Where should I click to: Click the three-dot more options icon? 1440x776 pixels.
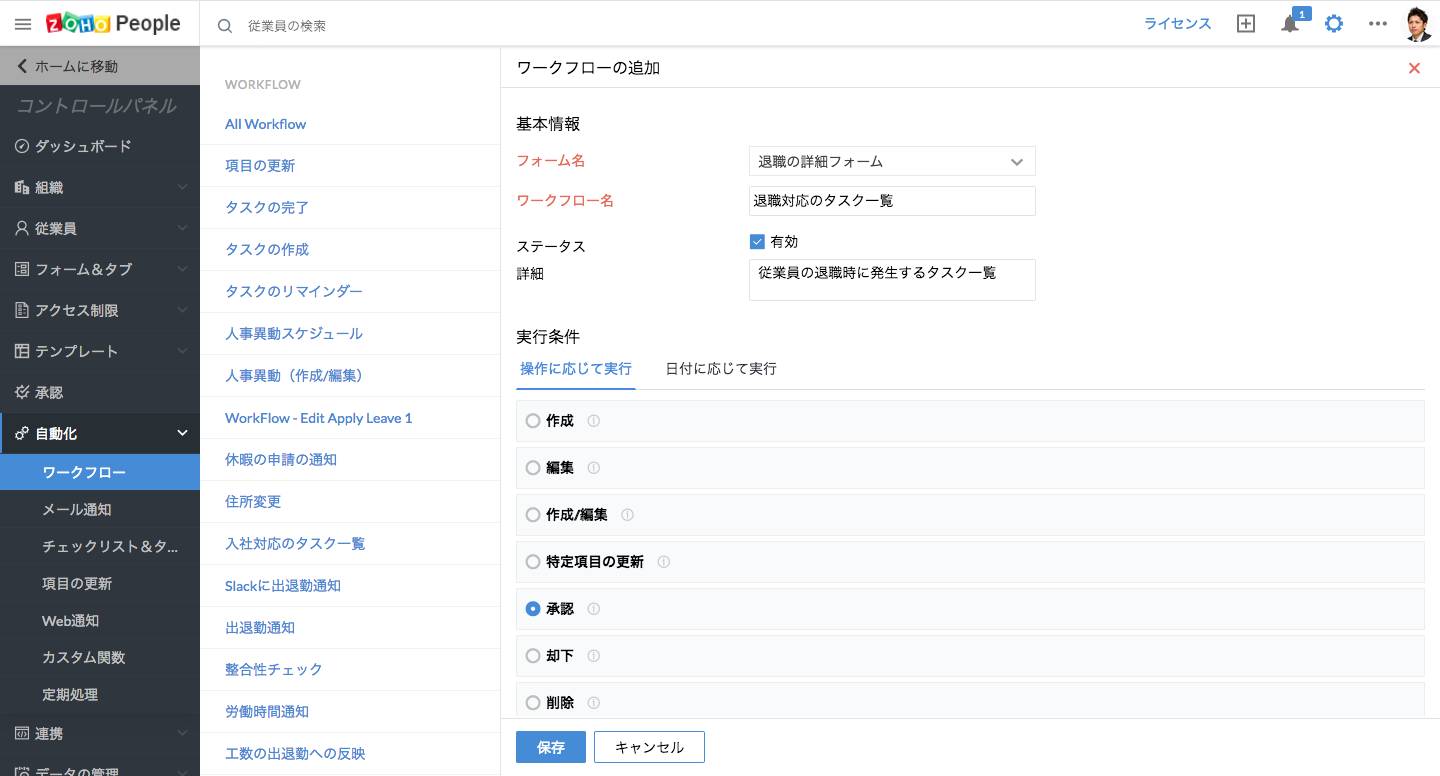(x=1378, y=24)
